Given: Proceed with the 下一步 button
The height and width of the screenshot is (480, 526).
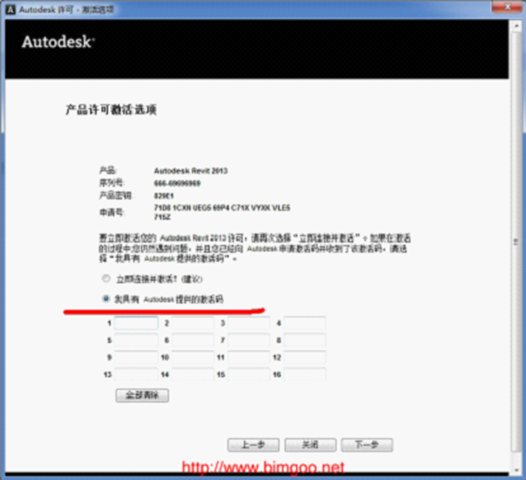Looking at the screenshot, I should tap(367, 445).
